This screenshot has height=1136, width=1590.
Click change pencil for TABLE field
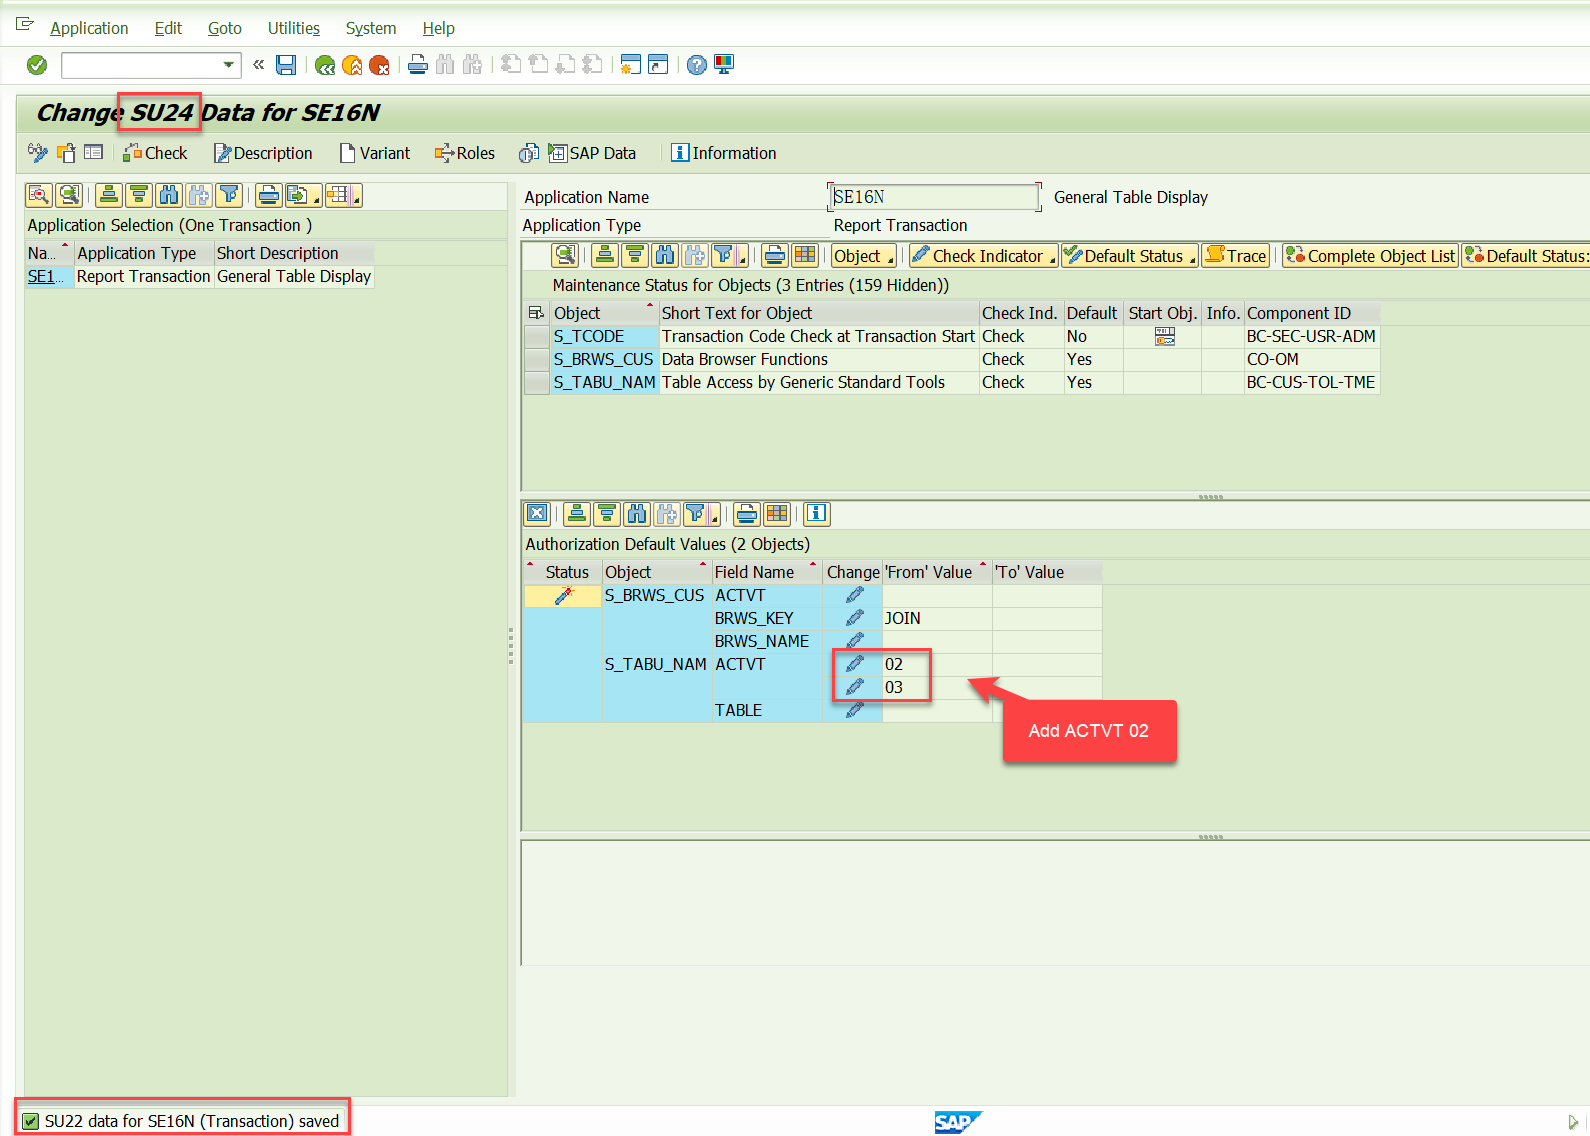tap(854, 710)
